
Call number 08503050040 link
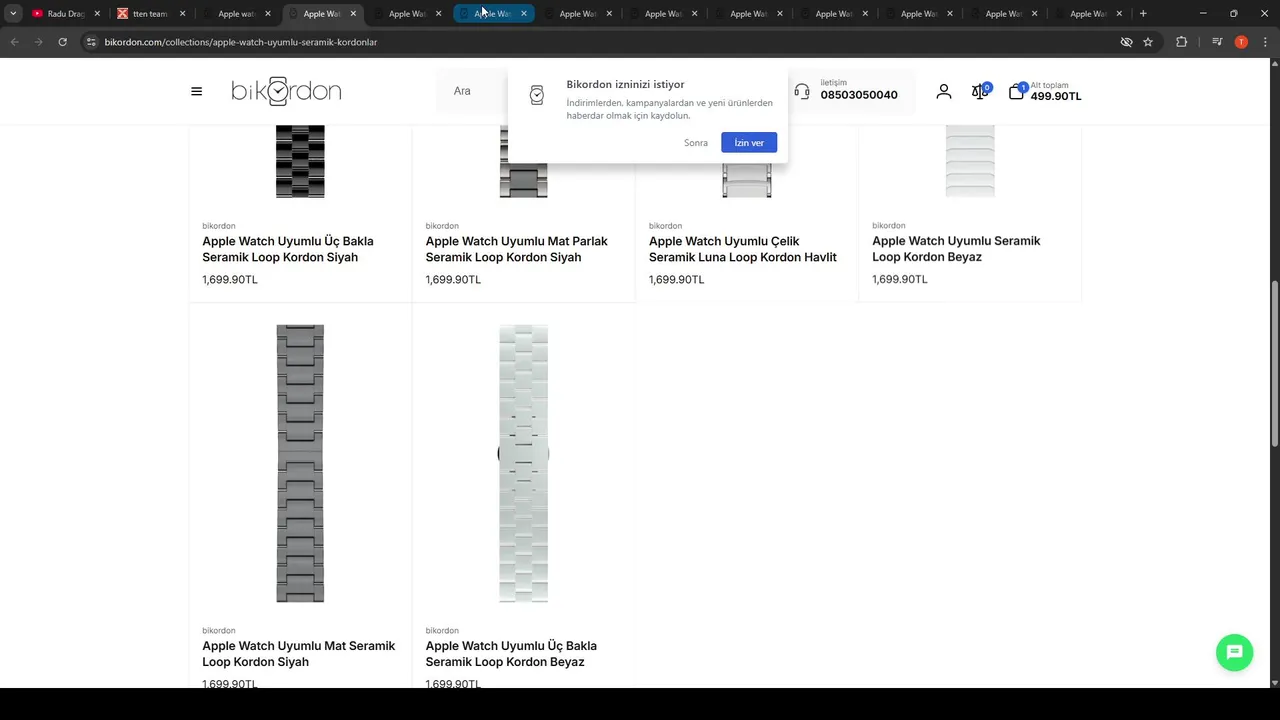[x=859, y=95]
